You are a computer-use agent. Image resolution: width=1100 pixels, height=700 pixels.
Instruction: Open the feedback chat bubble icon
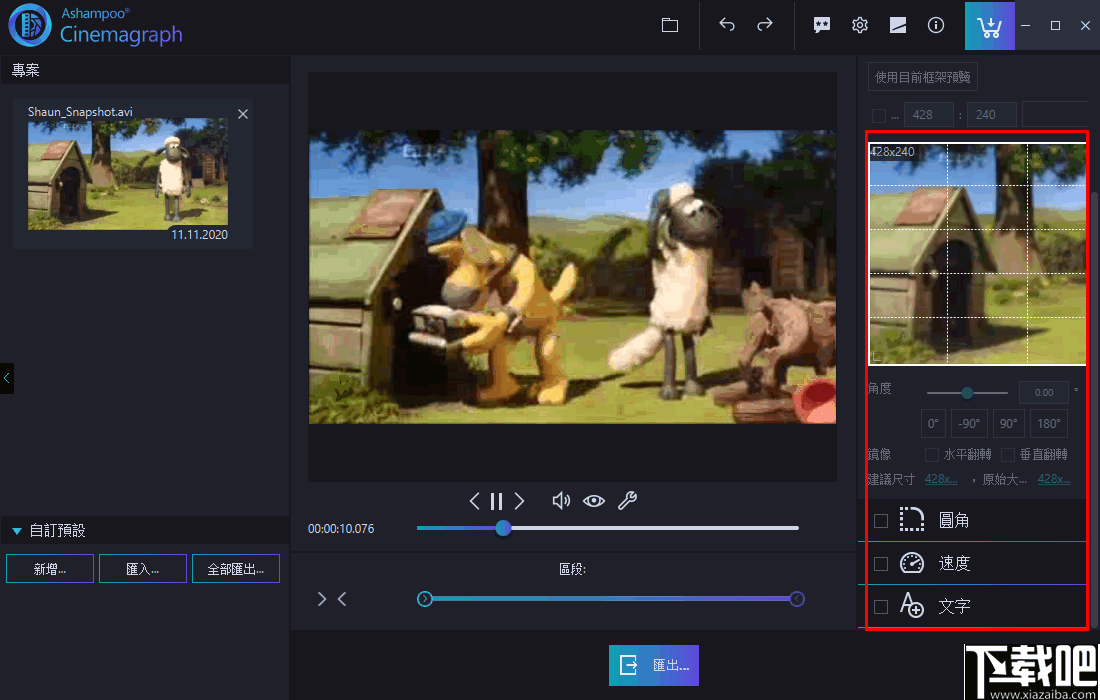(822, 26)
